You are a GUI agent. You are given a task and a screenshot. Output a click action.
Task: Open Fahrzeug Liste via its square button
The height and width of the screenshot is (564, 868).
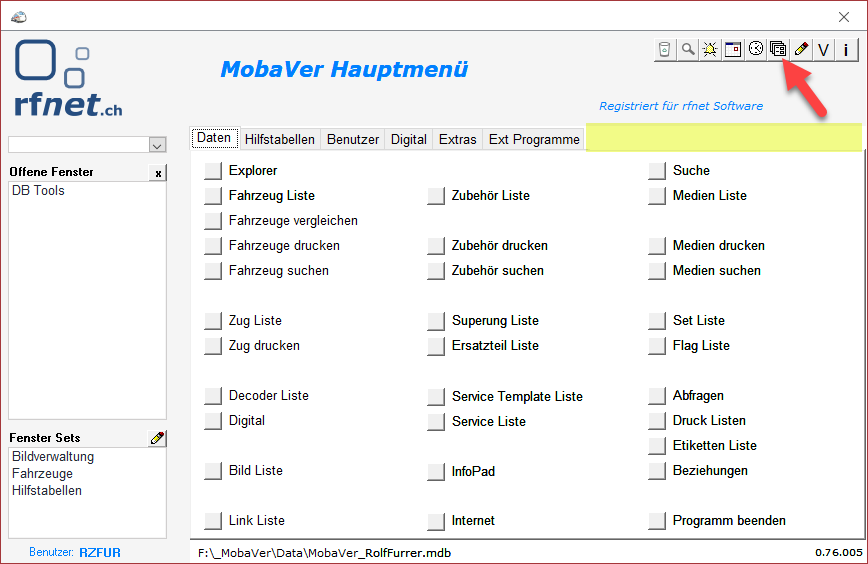[x=213, y=196]
